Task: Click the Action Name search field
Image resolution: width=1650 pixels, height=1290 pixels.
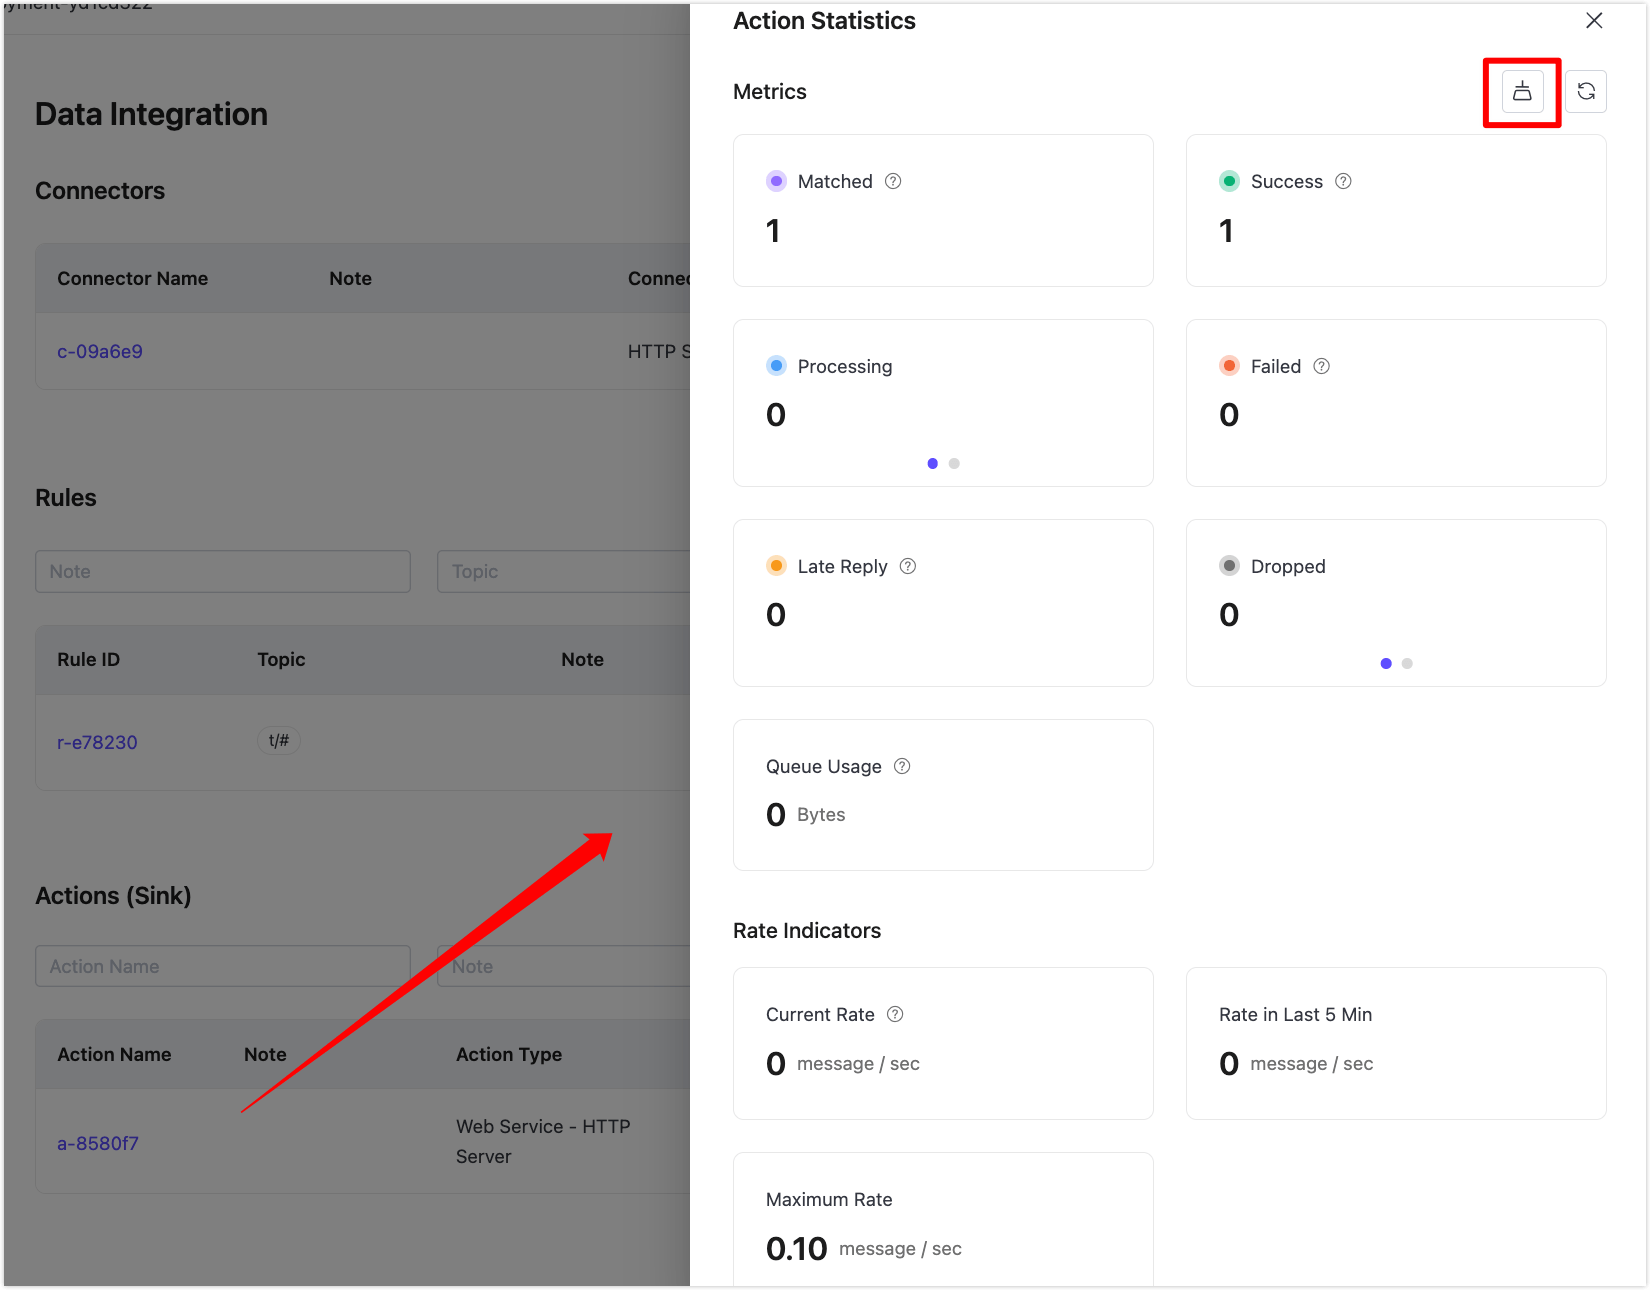Action: pos(222,966)
